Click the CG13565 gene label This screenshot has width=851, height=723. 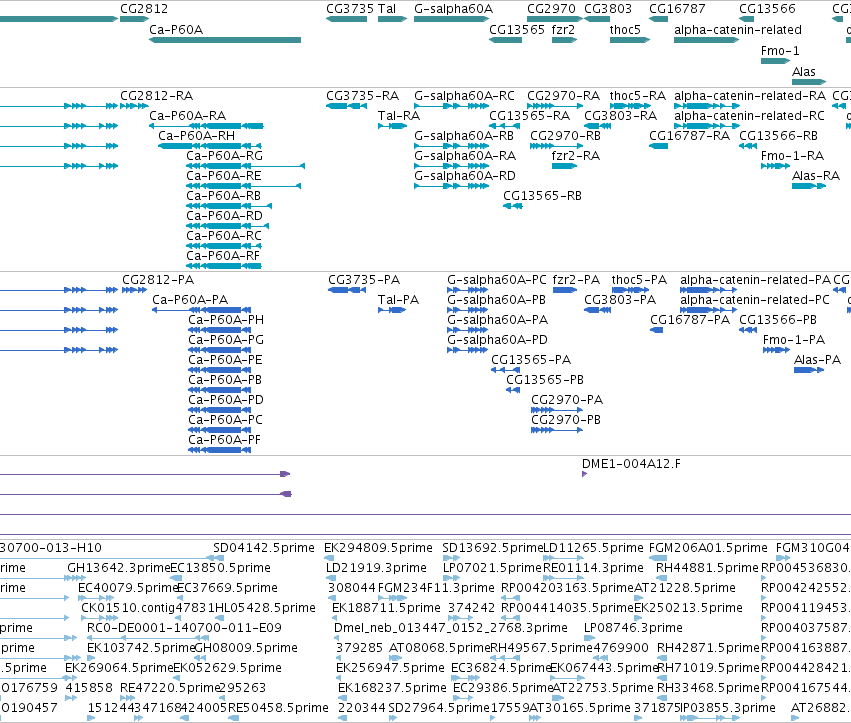(x=517, y=29)
